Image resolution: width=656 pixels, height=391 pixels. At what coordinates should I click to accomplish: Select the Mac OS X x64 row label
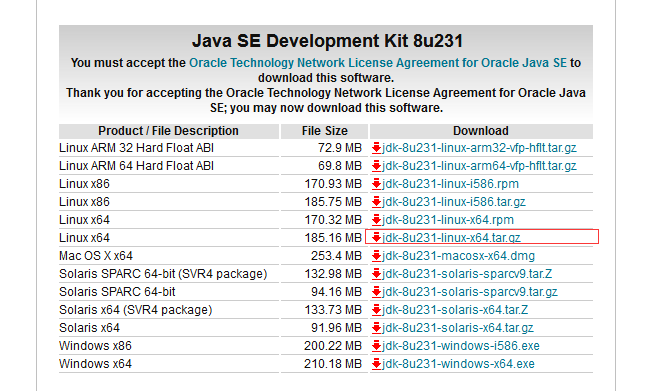(96, 256)
